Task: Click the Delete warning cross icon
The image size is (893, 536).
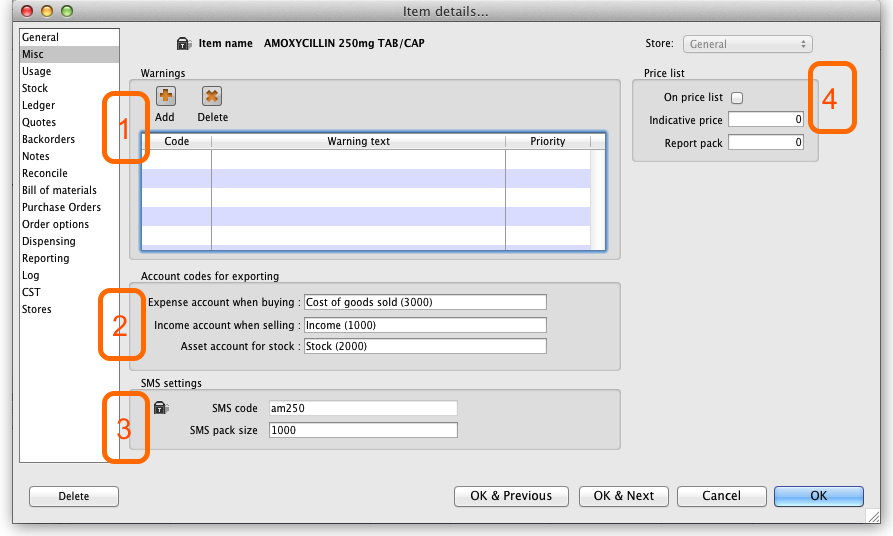Action: [212, 97]
